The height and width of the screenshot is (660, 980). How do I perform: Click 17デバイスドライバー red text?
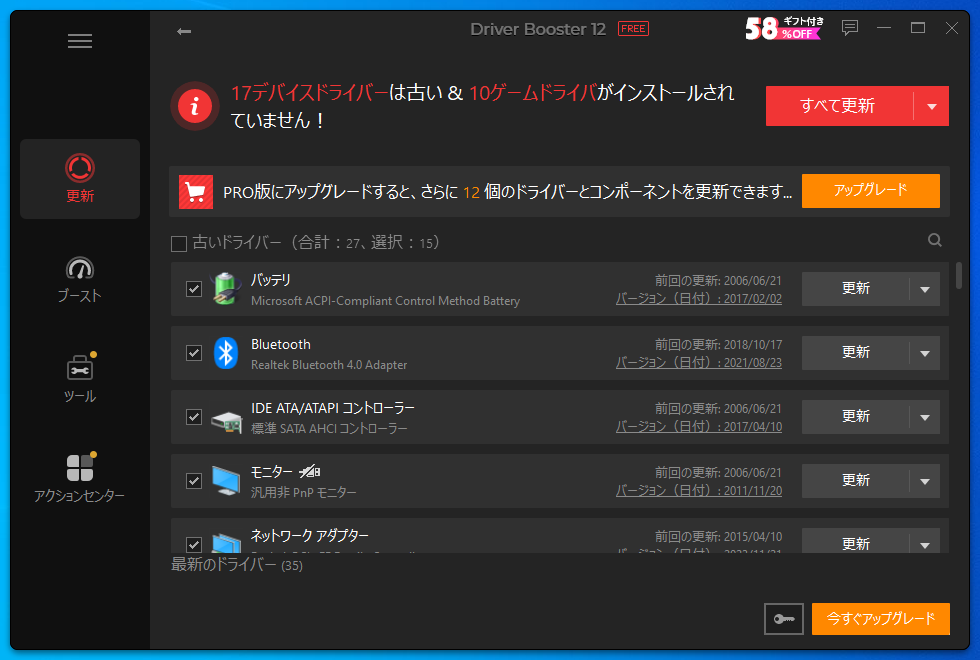tap(309, 93)
